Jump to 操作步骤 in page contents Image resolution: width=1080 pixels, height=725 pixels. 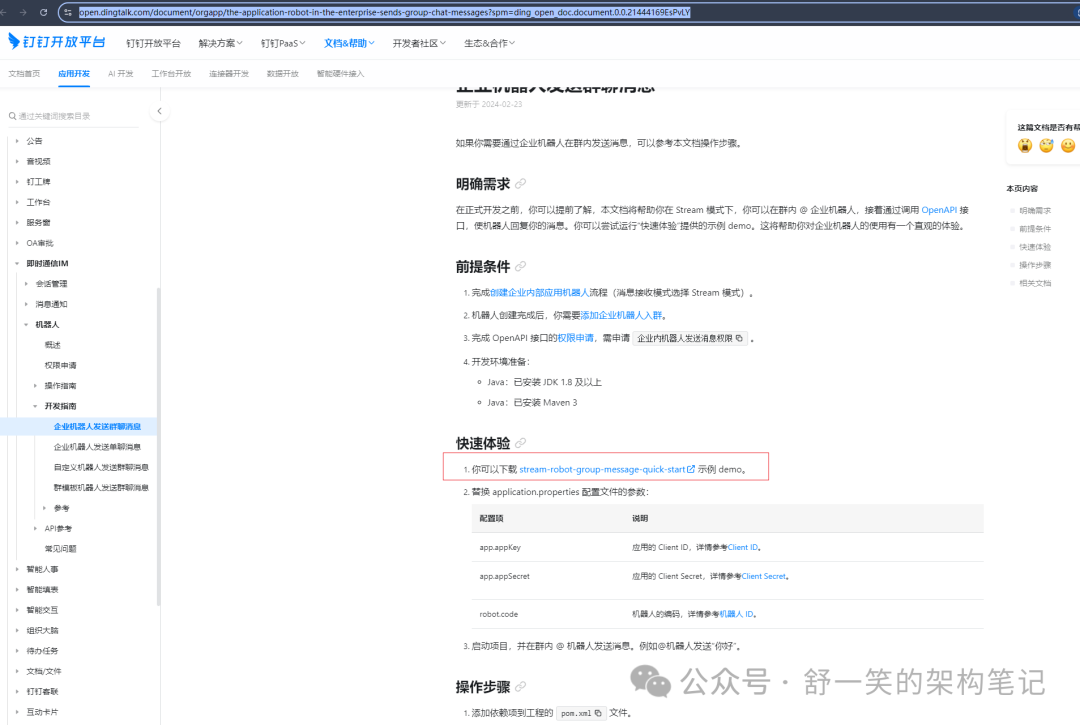point(1035,265)
